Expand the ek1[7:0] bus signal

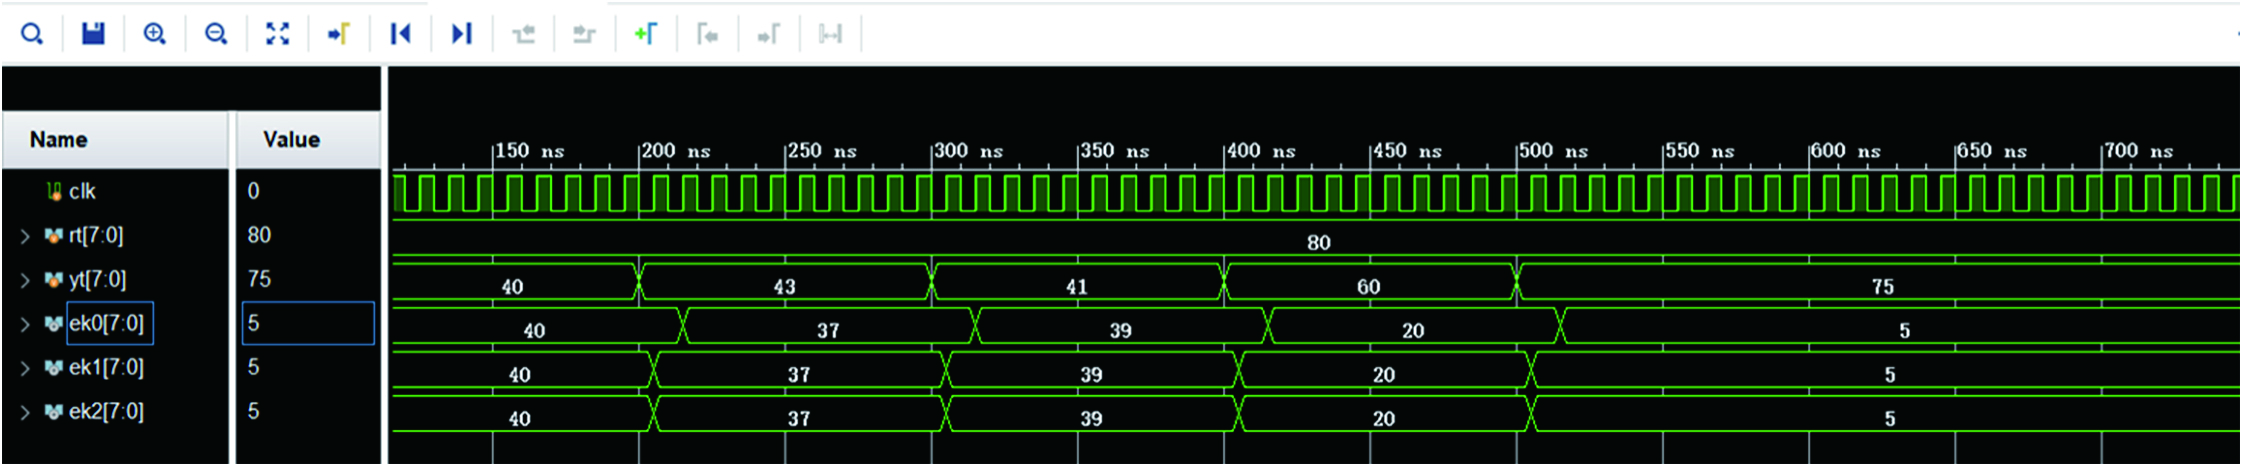[25, 368]
